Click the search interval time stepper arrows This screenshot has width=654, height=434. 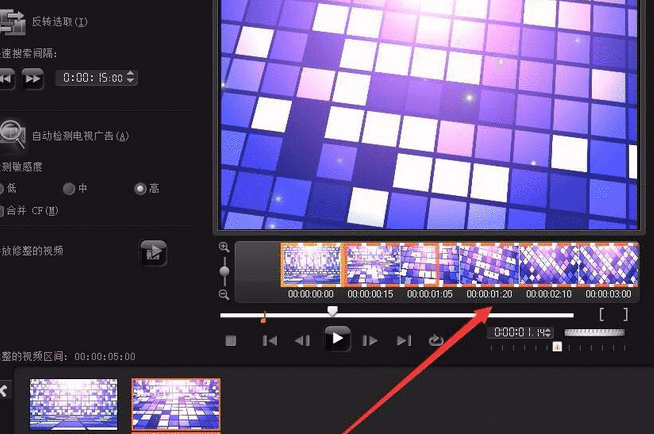pos(131,78)
